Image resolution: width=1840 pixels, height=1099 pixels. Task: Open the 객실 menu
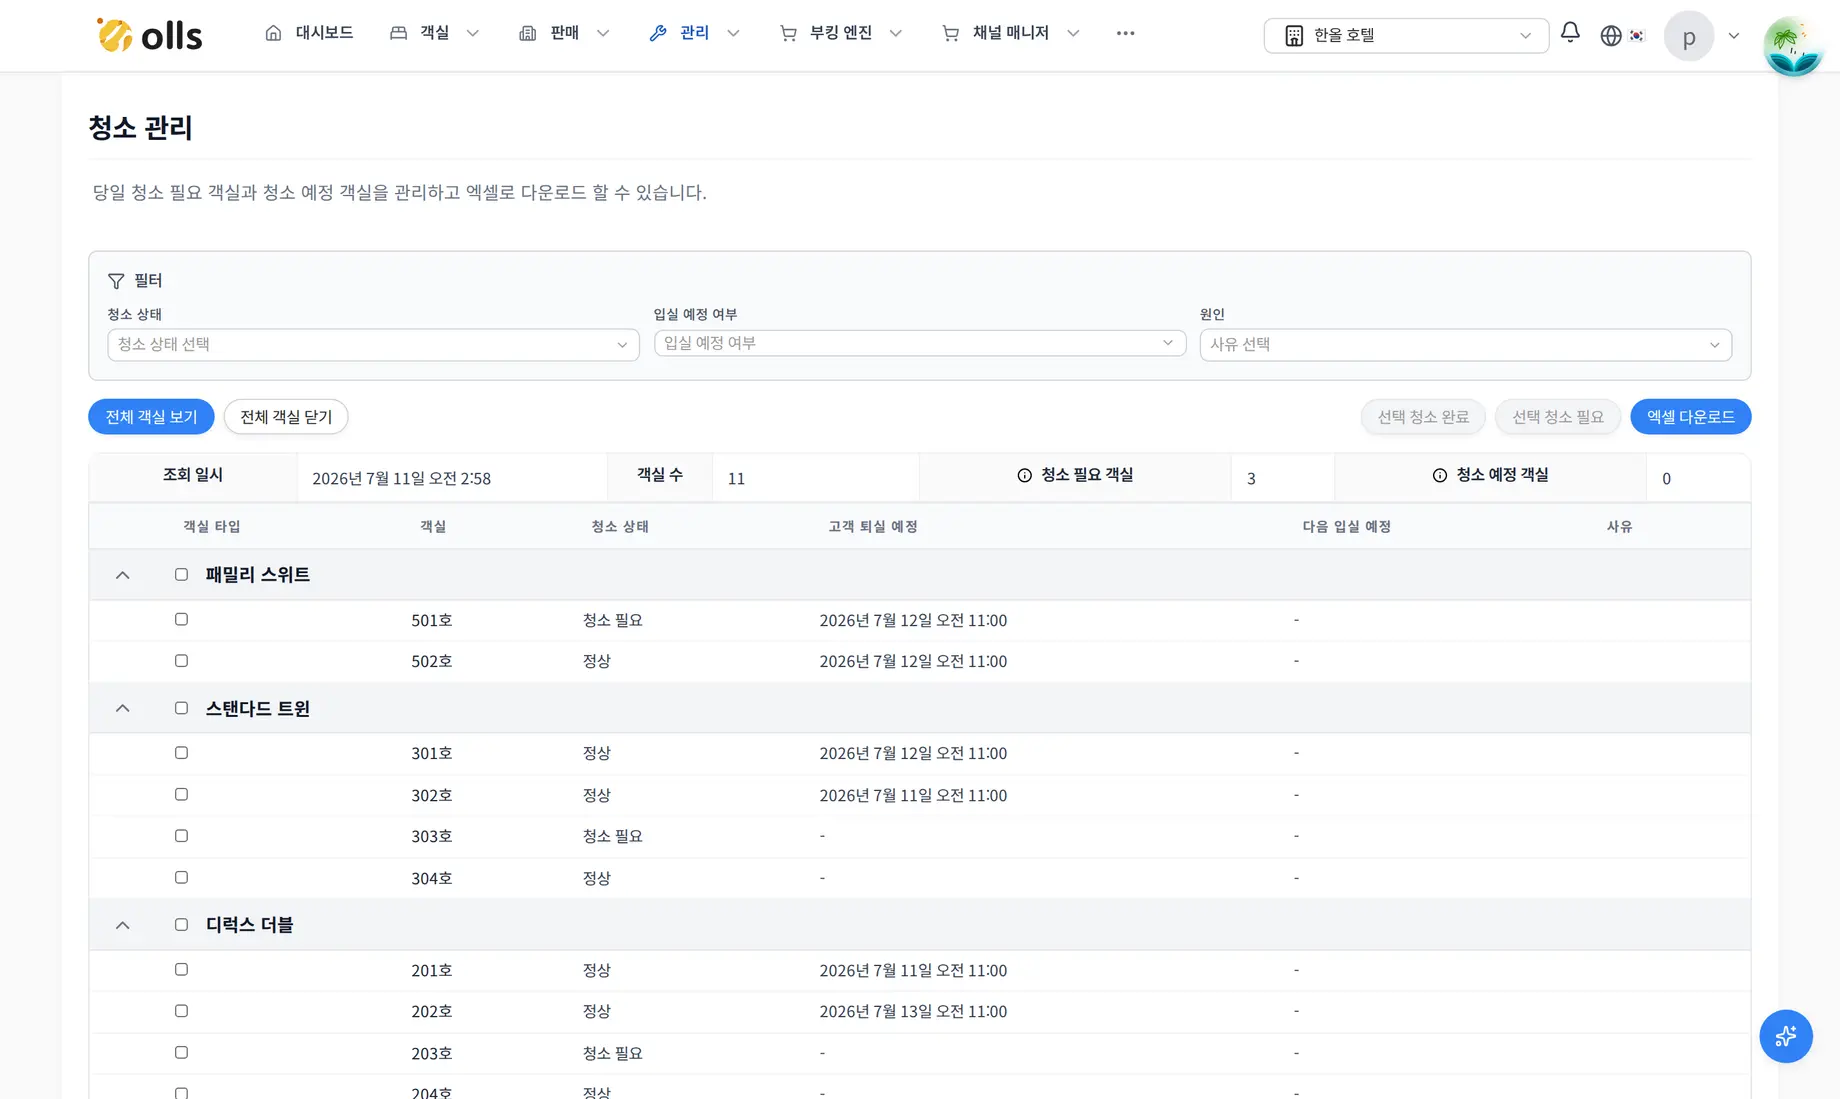tap(435, 33)
